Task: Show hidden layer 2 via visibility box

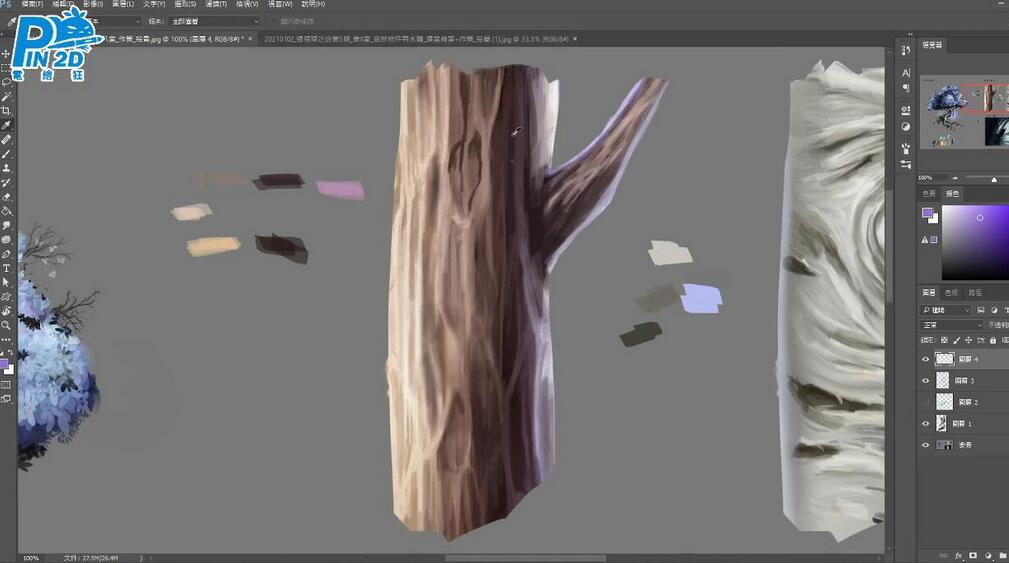Action: [x=925, y=402]
